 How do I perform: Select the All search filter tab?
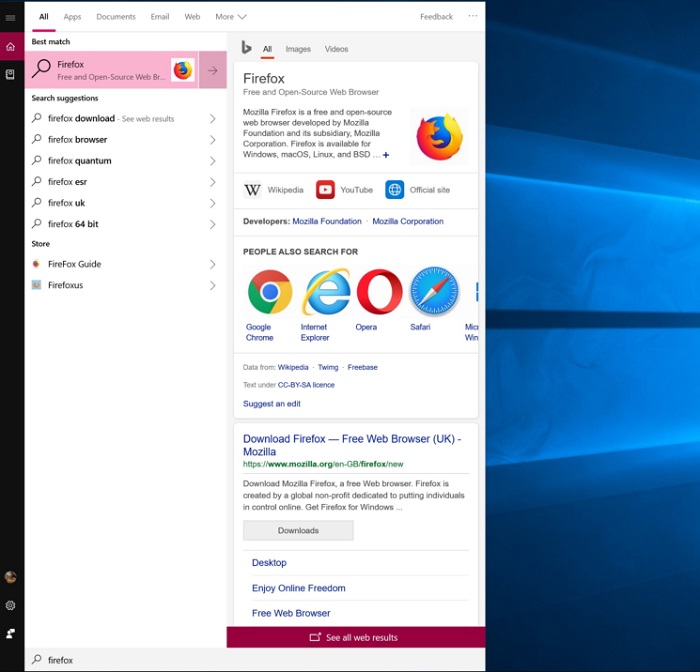coord(44,17)
